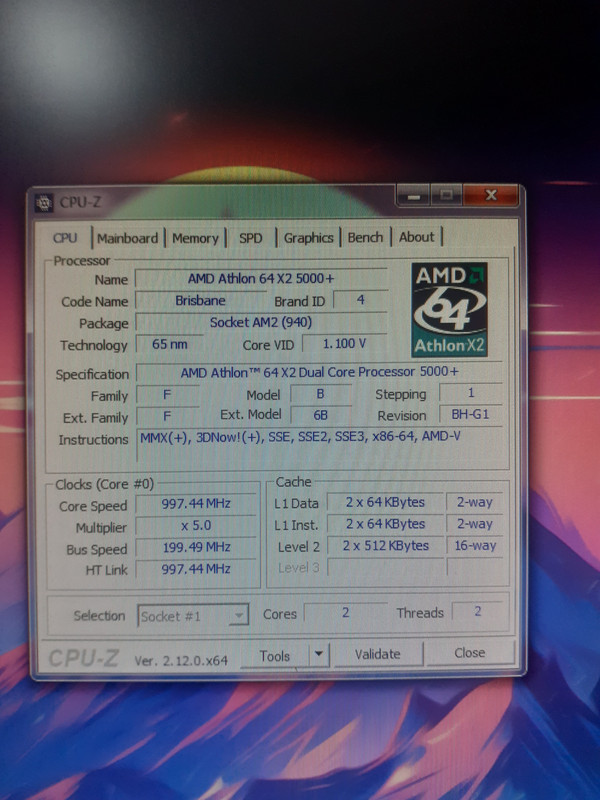Open the Graphics tab

308,238
